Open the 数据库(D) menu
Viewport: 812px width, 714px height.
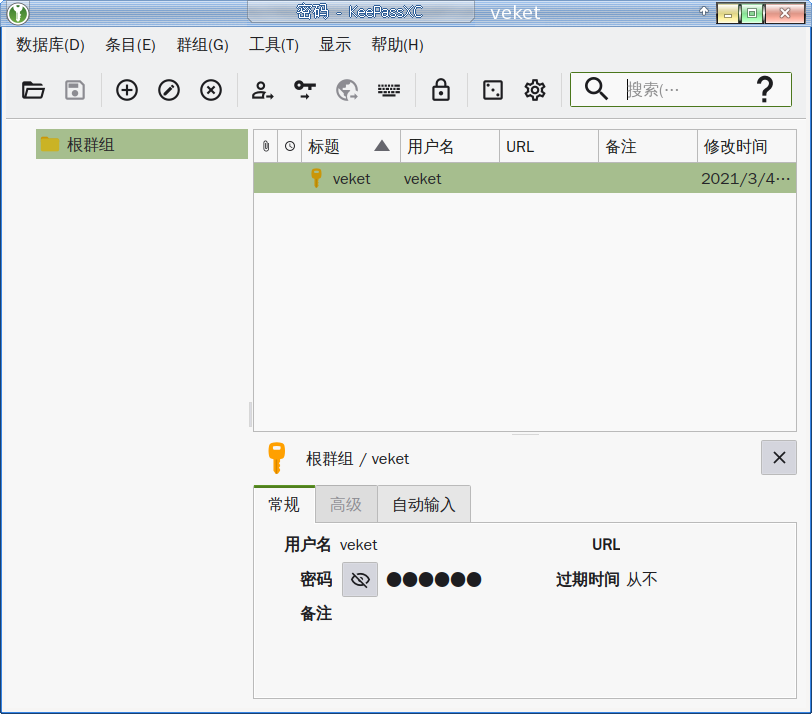(50, 45)
